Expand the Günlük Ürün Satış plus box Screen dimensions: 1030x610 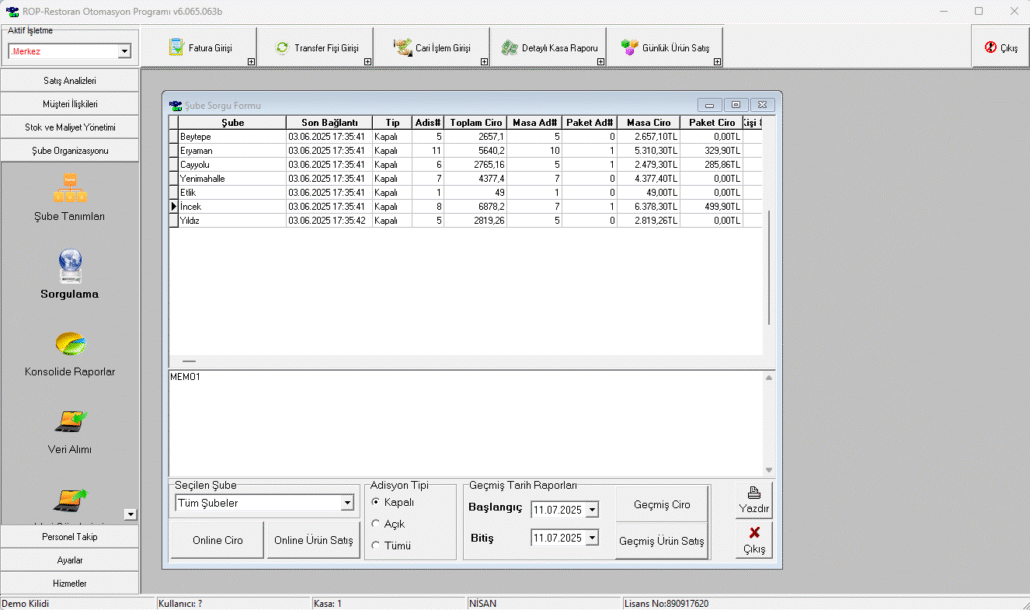point(717,62)
